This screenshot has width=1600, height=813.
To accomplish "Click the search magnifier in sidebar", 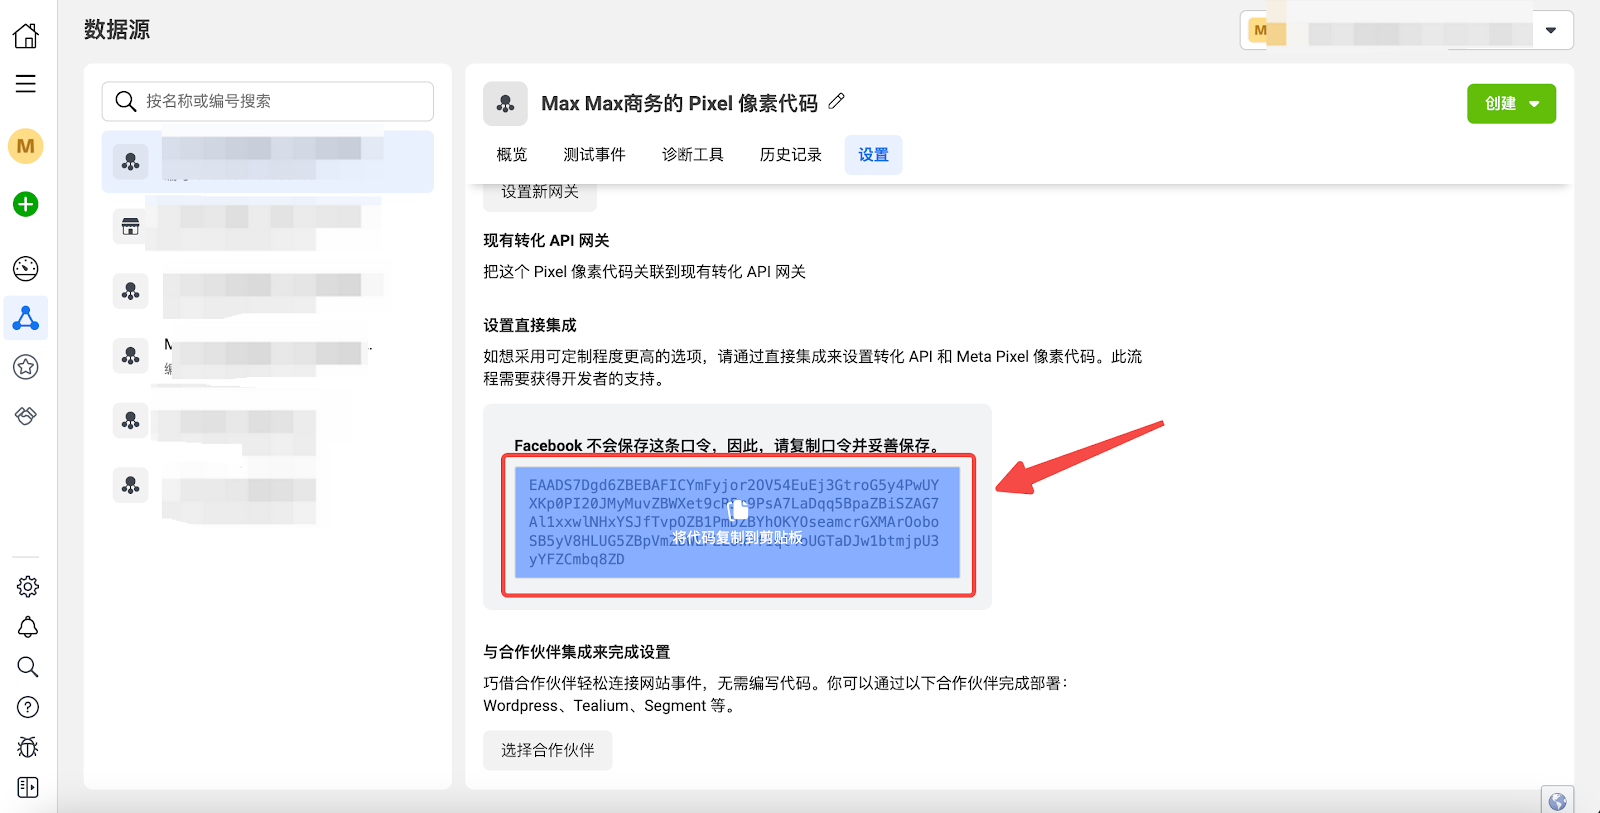I will pyautogui.click(x=28, y=667).
